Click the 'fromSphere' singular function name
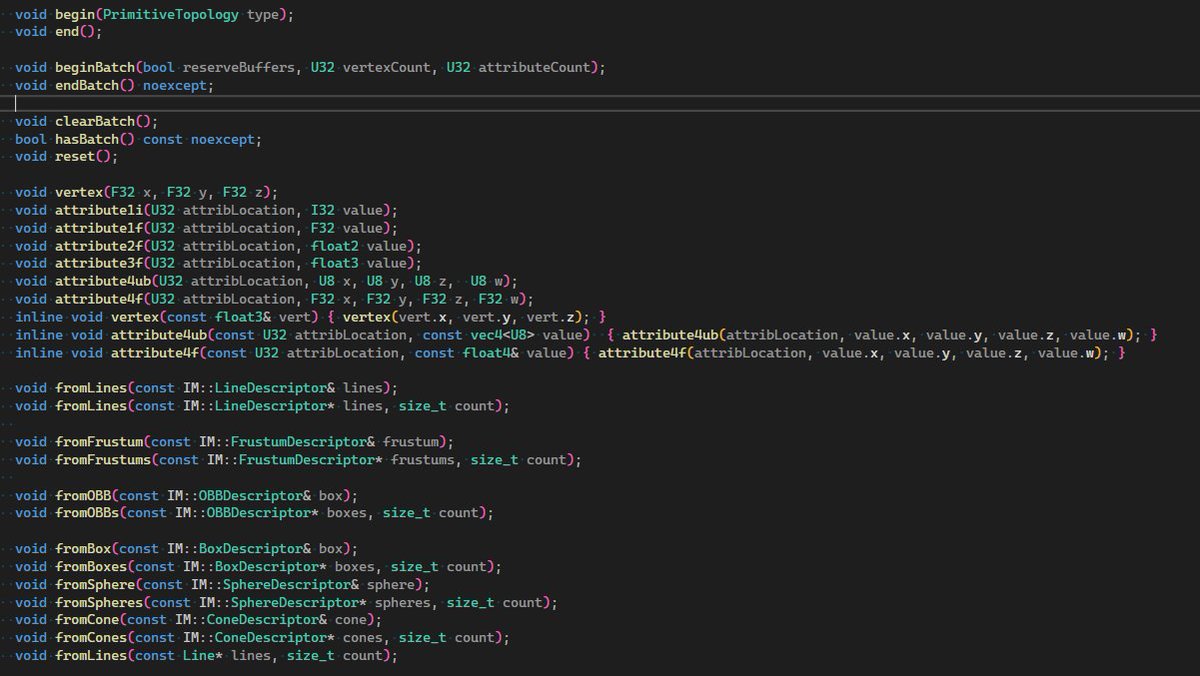 tap(95, 584)
